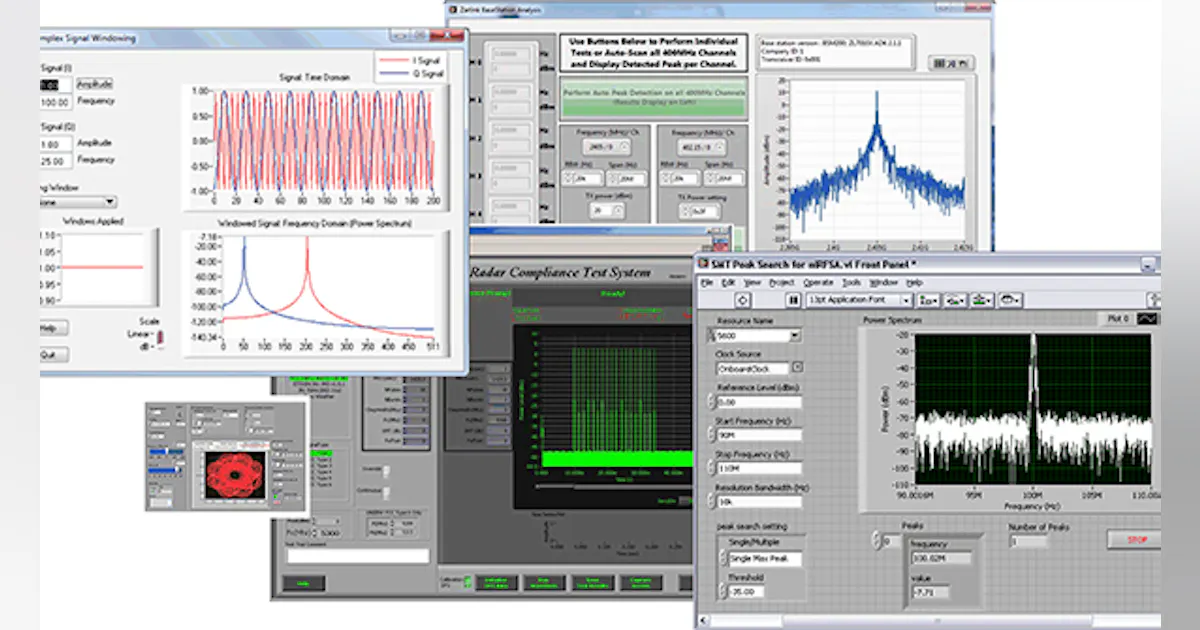Click the Clock Source OnboardClock field
The image size is (1200, 630).
pos(752,369)
